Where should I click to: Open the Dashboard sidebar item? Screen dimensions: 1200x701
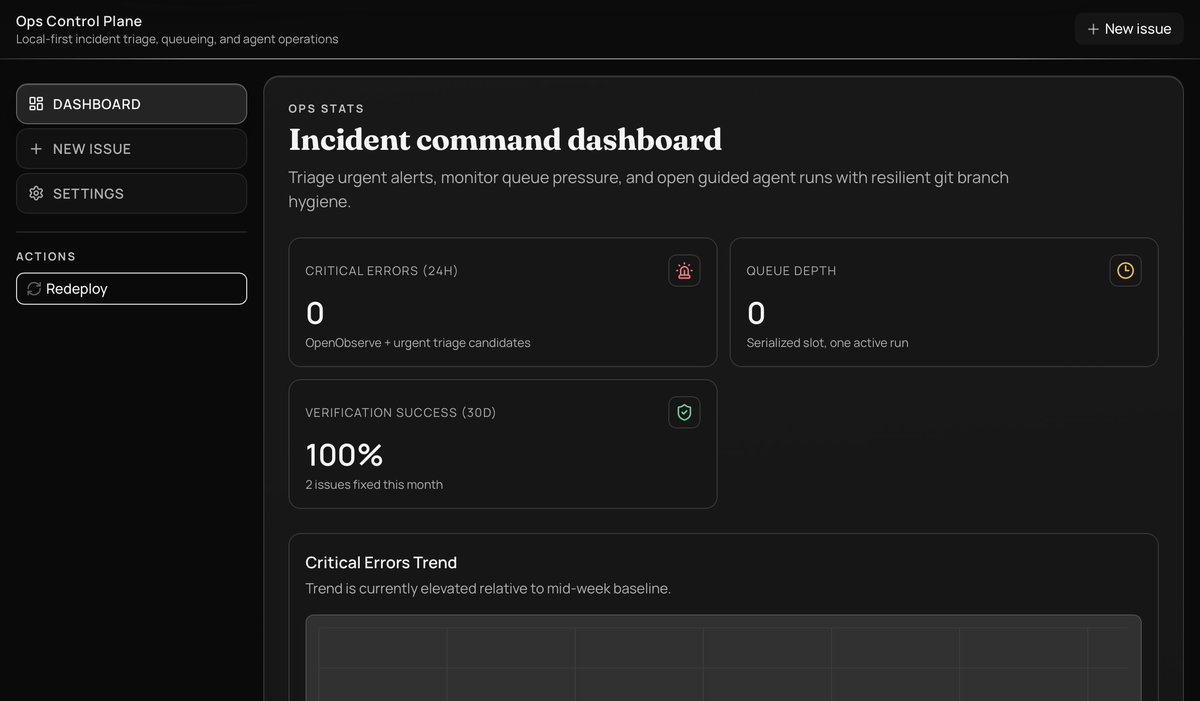tap(131, 104)
